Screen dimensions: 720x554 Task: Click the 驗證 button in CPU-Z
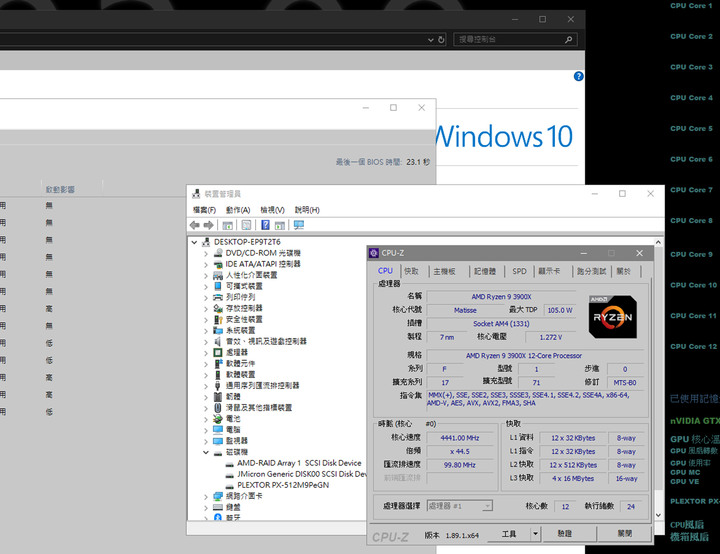565,534
